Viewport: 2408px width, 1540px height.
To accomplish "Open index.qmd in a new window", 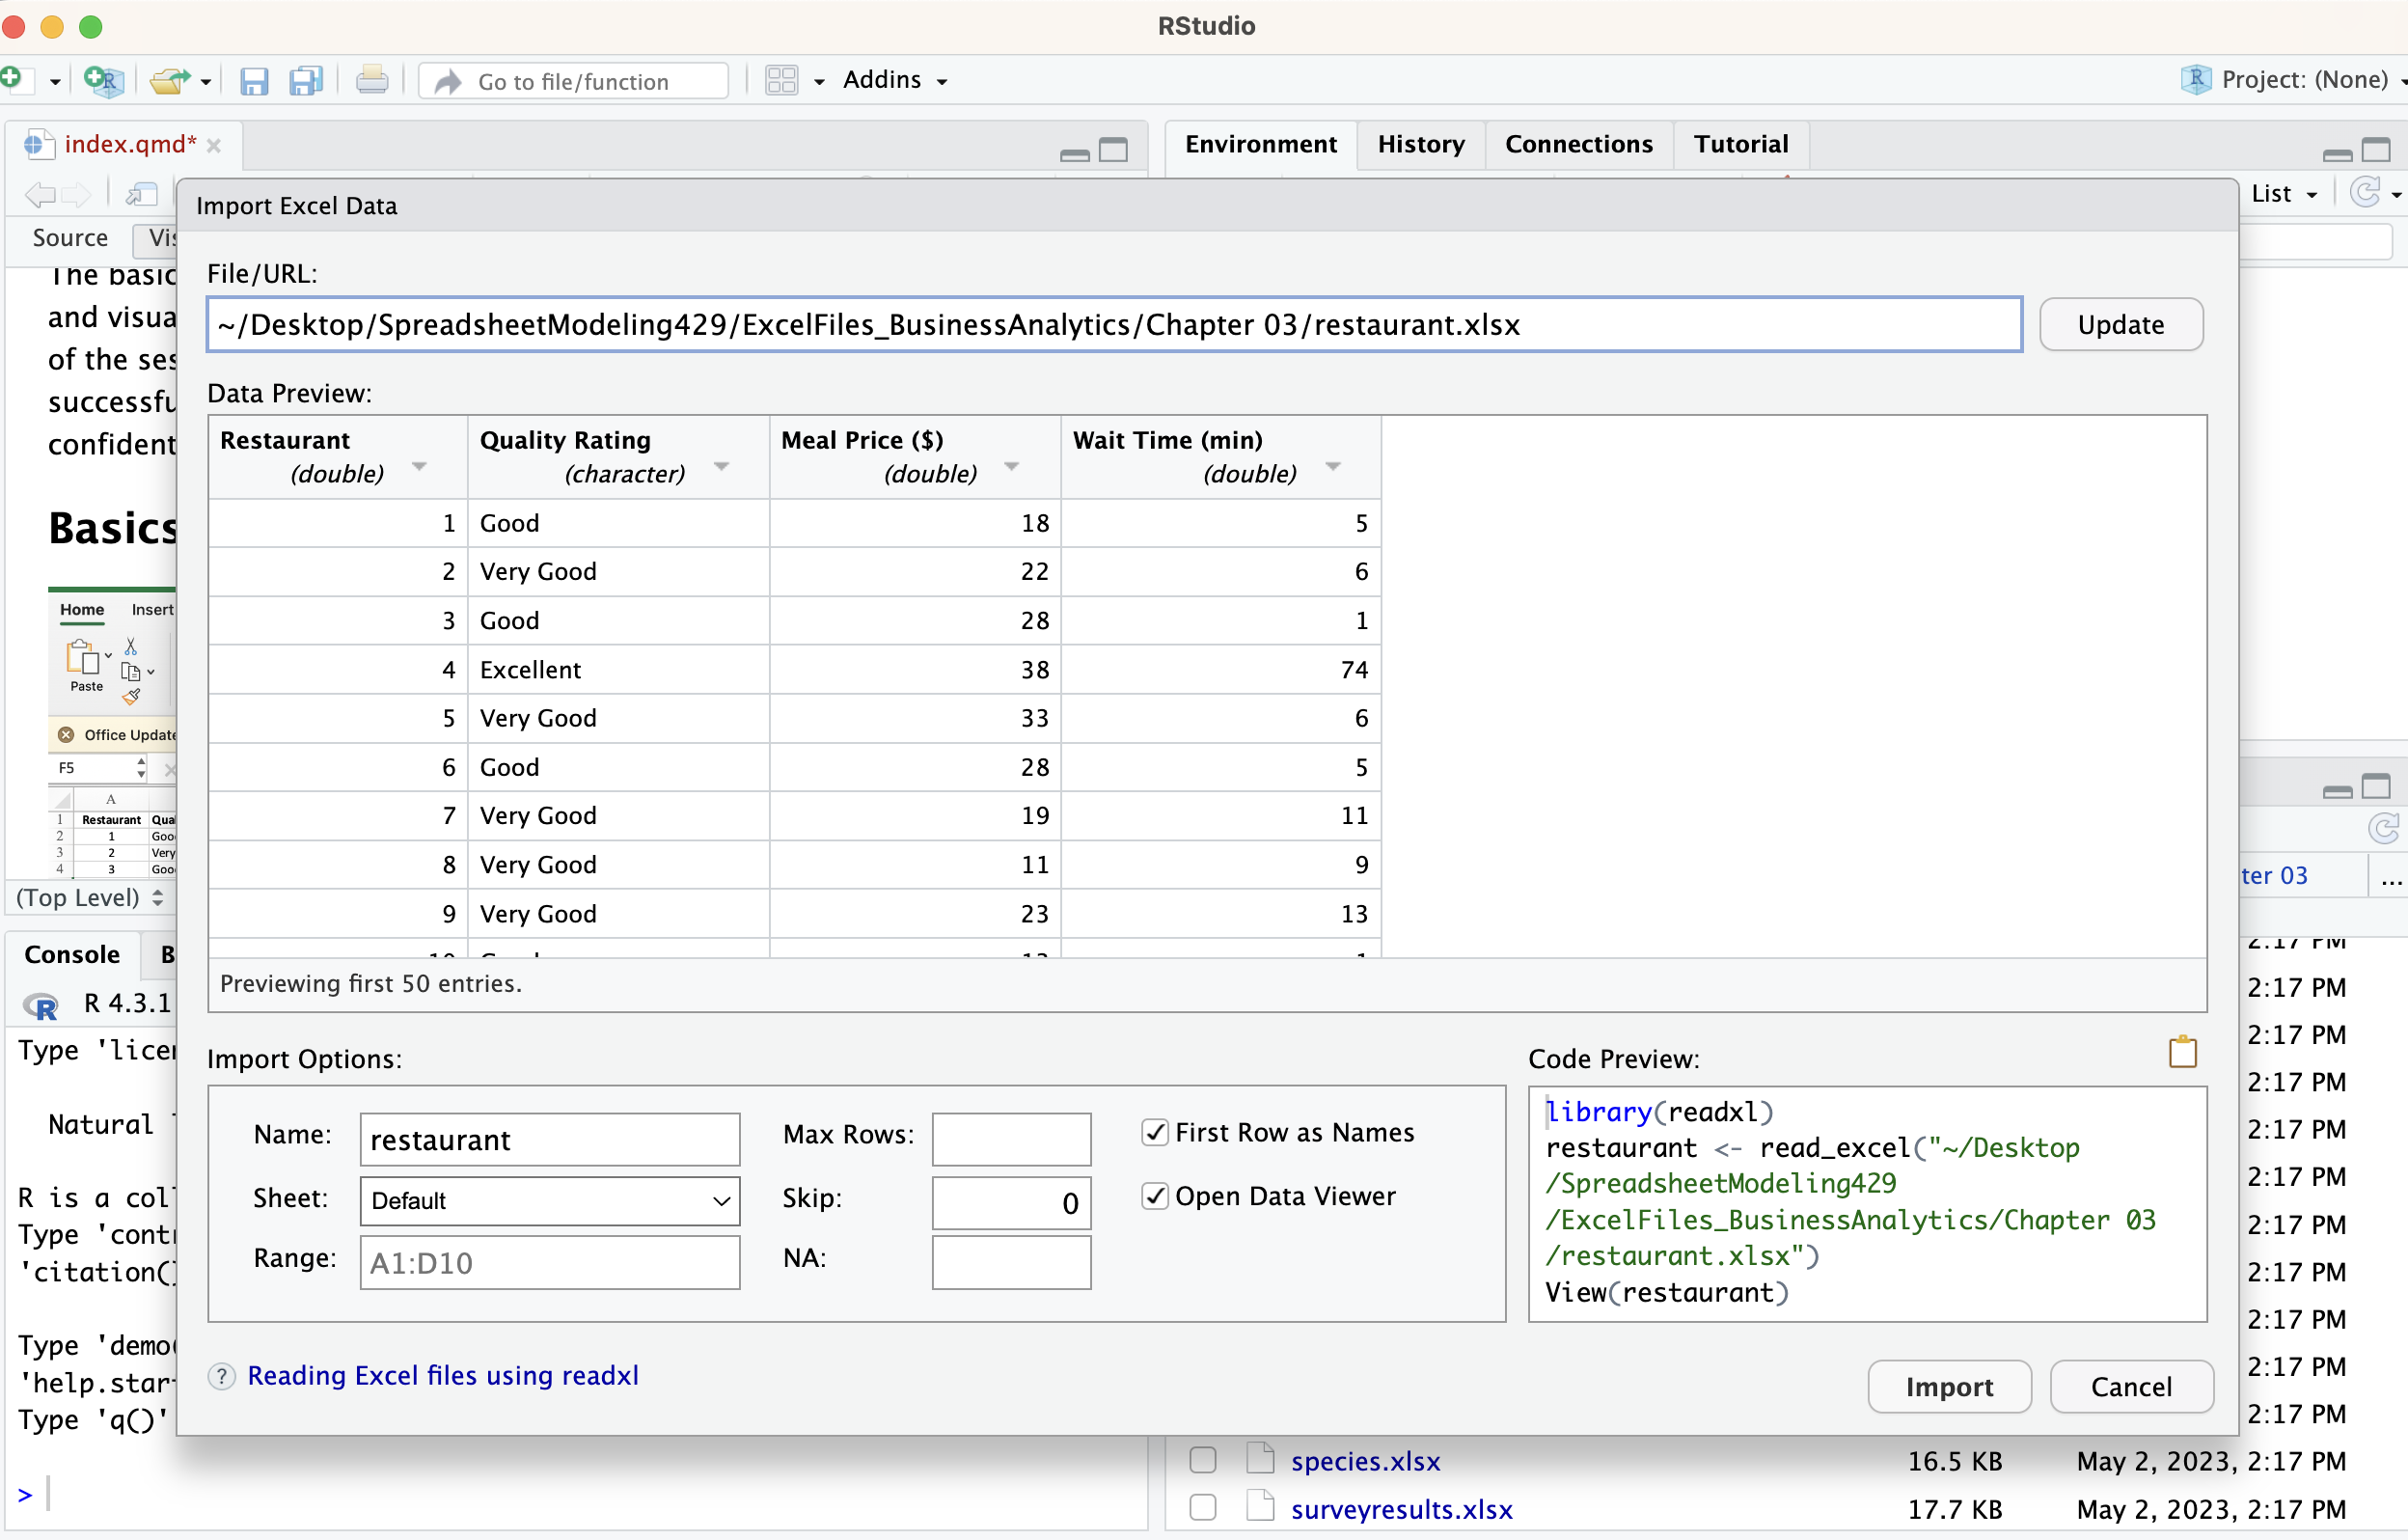I will pyautogui.click(x=141, y=194).
